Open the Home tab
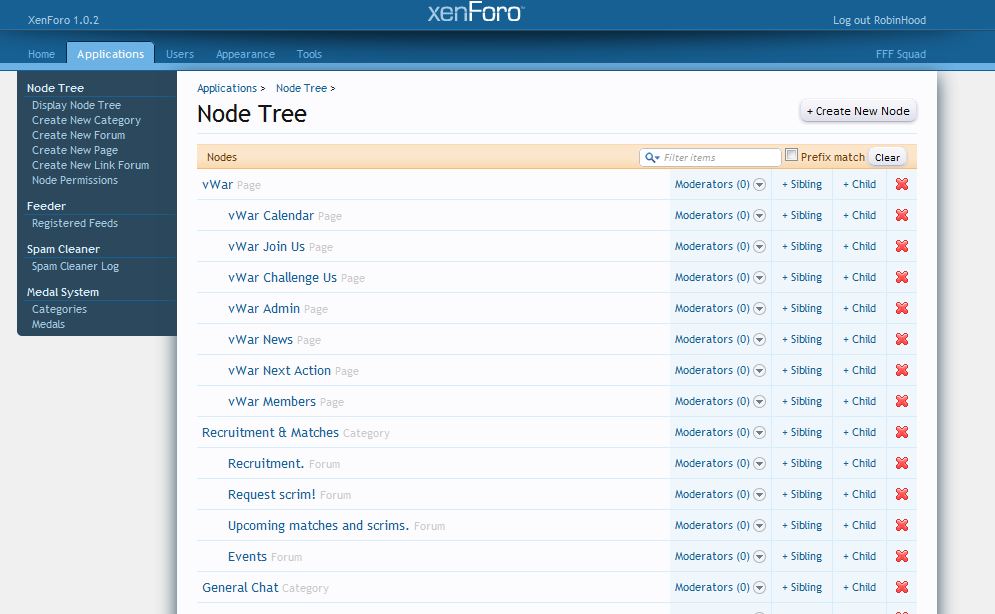The width and height of the screenshot is (995, 614). tap(41, 54)
